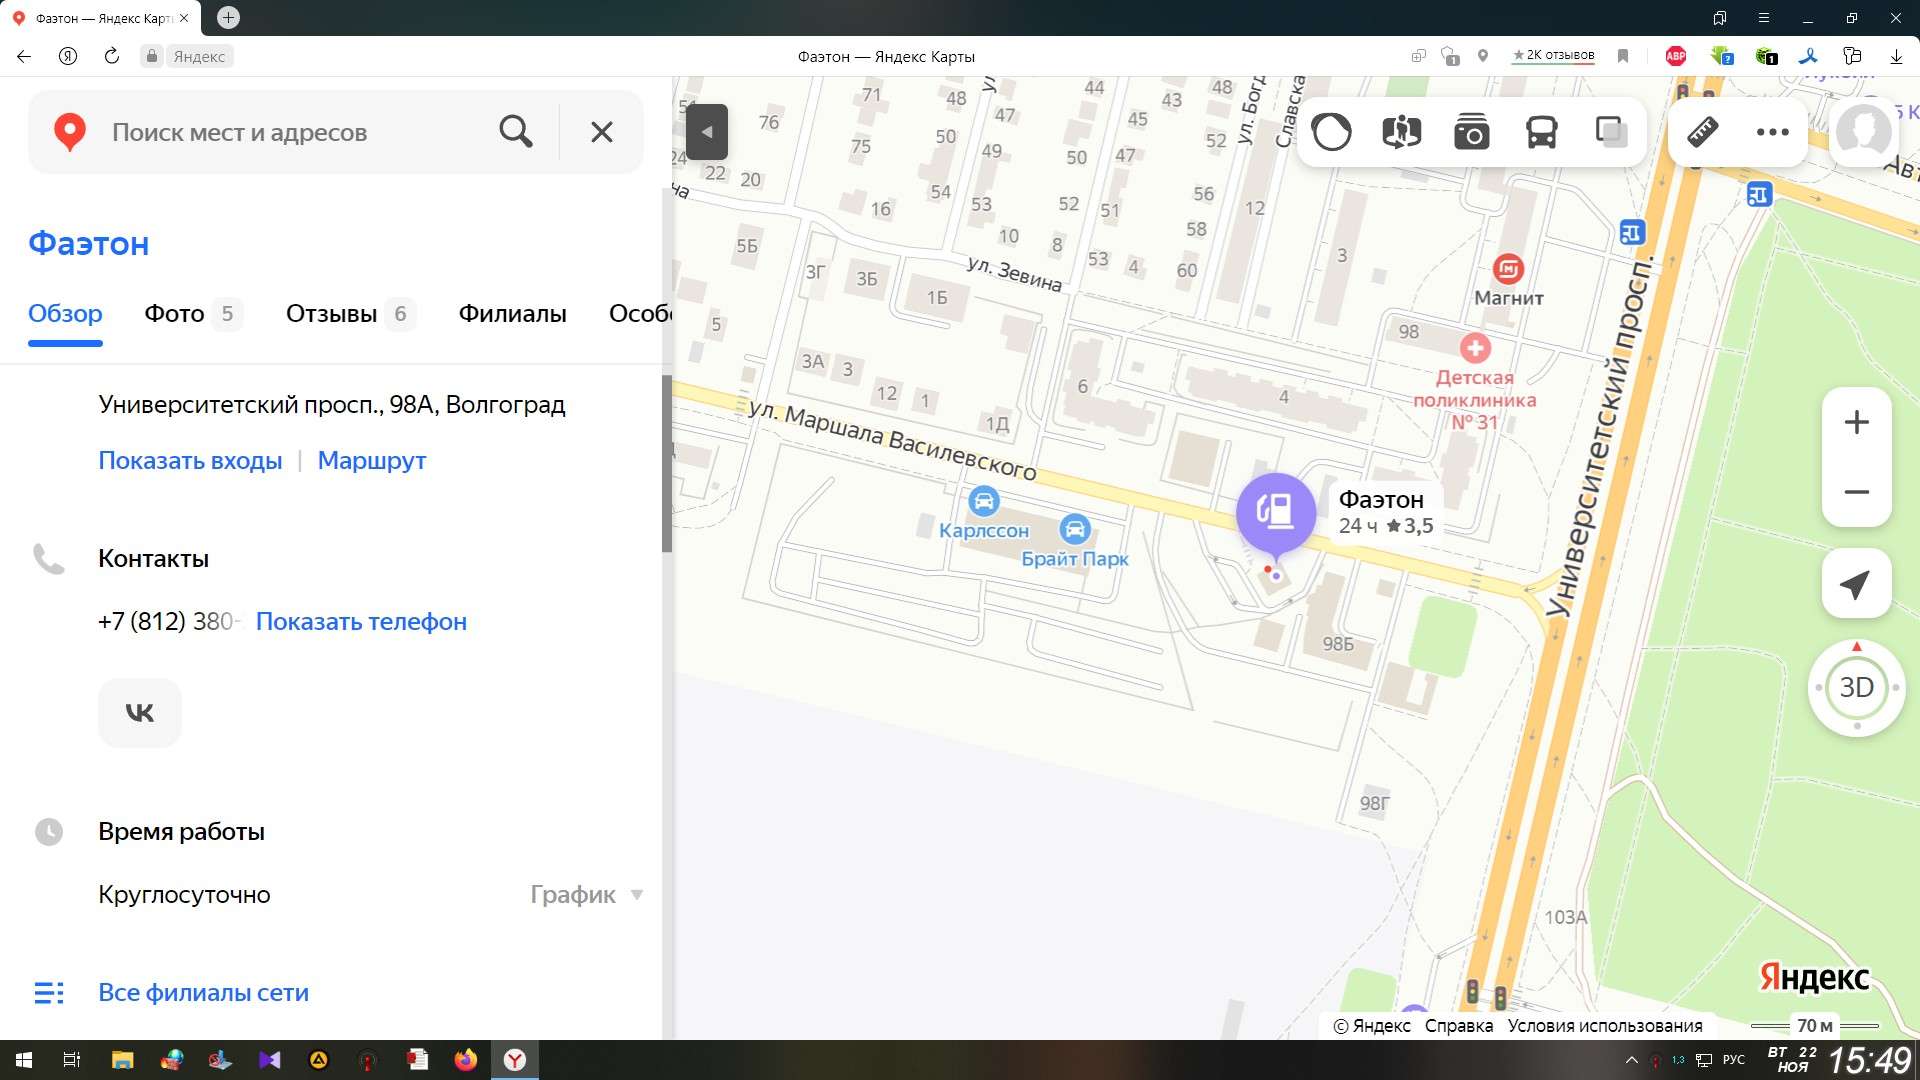Clear the search with the X button

pos(601,132)
